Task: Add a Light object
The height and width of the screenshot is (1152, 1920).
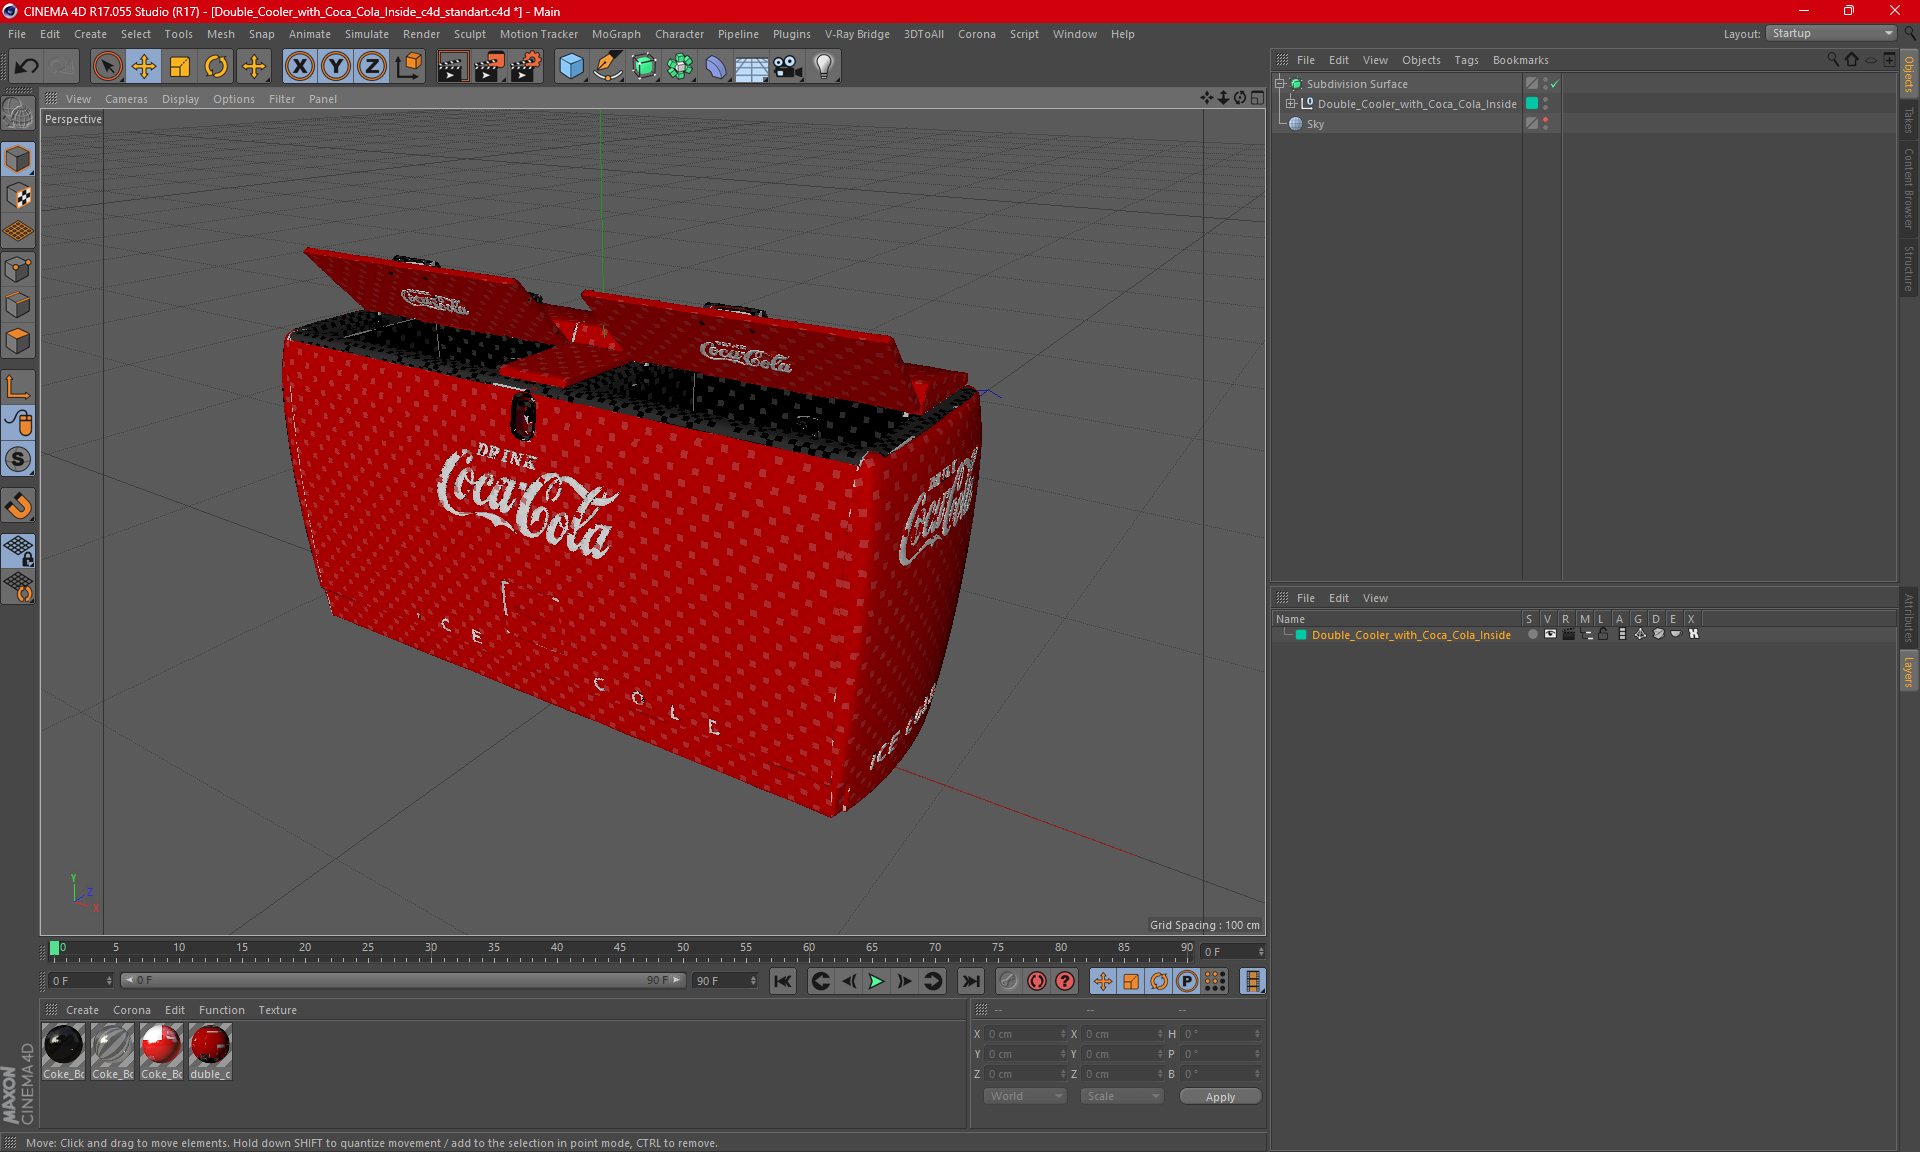Action: click(824, 67)
